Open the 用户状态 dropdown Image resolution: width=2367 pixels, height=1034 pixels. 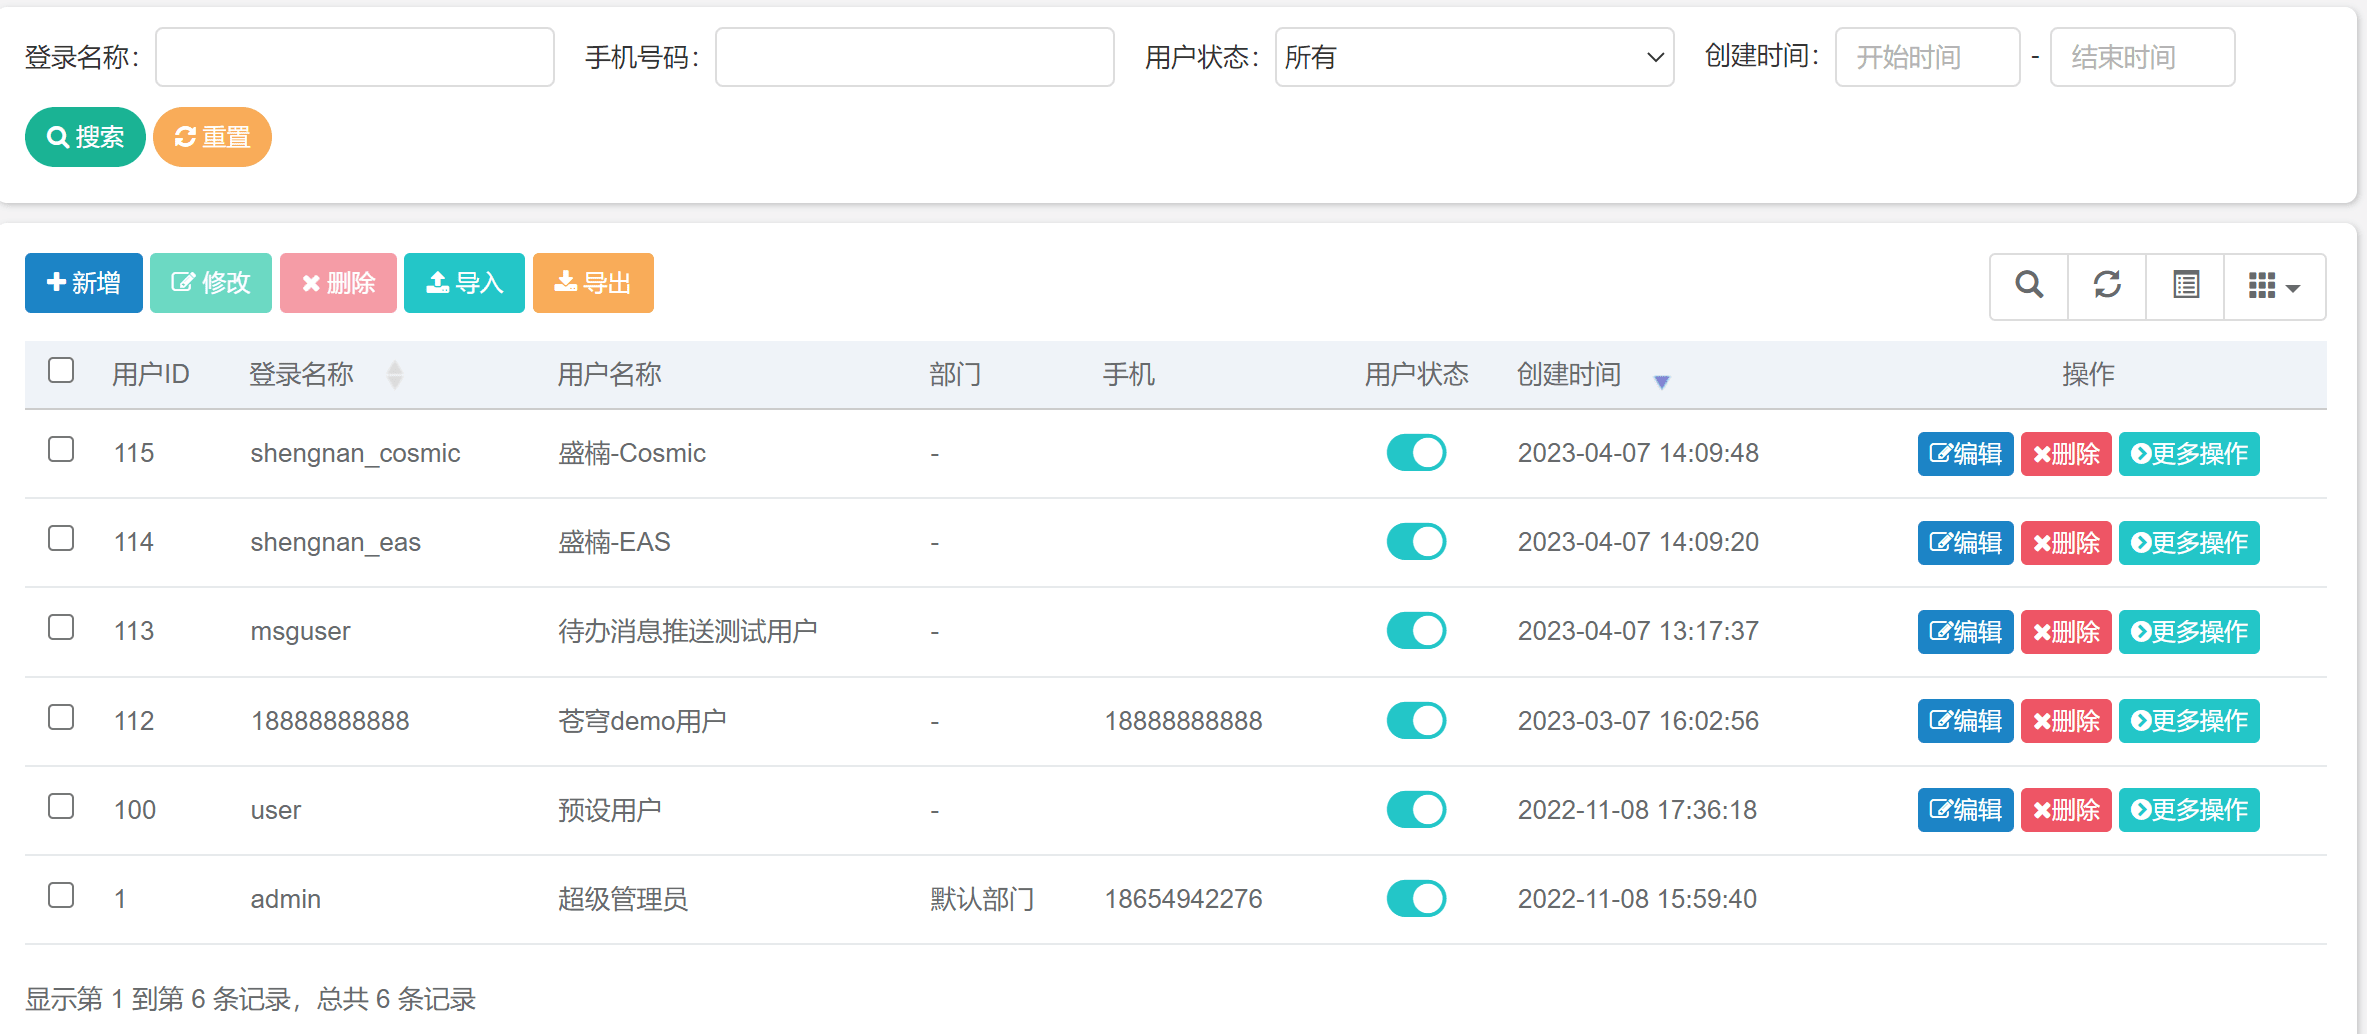click(x=1474, y=58)
